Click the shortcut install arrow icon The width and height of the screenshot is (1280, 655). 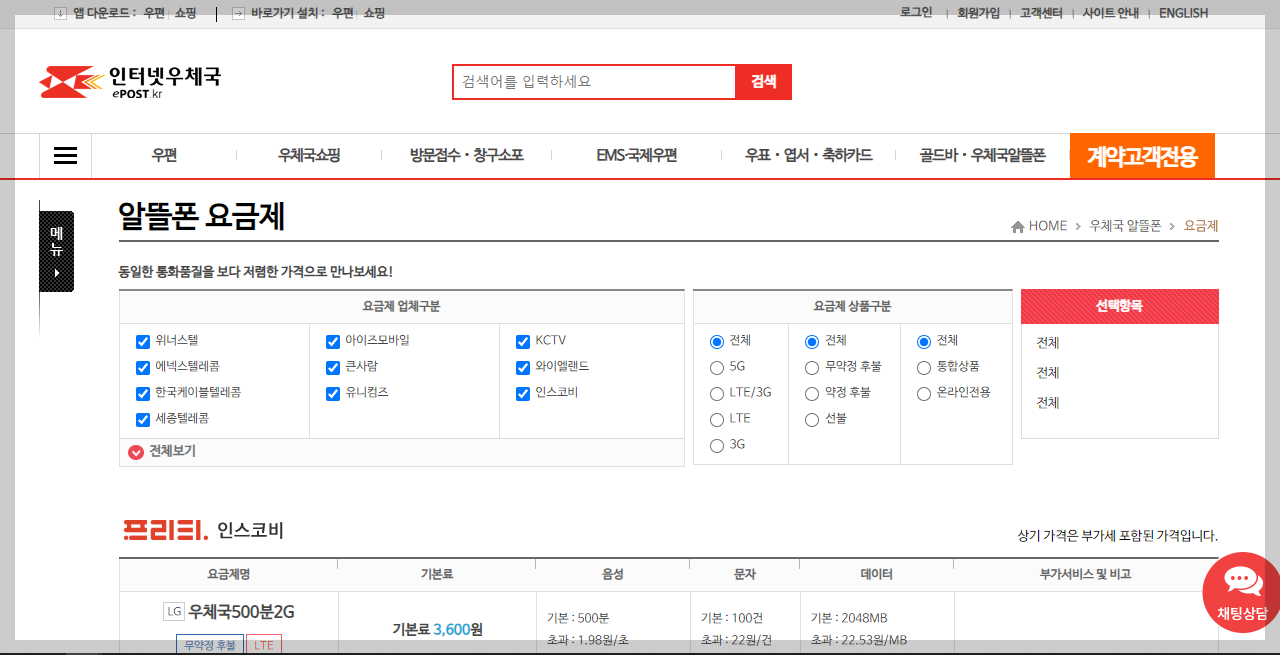click(x=237, y=13)
